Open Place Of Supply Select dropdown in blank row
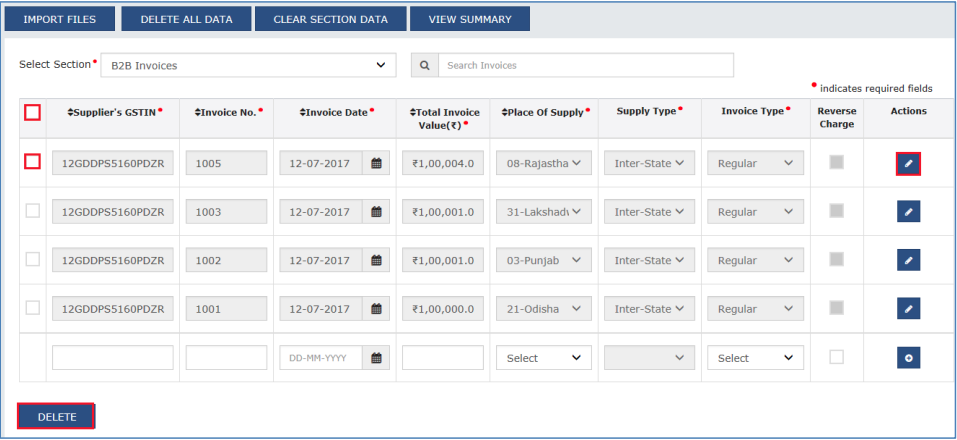This screenshot has height=440, width=957. [x=544, y=358]
